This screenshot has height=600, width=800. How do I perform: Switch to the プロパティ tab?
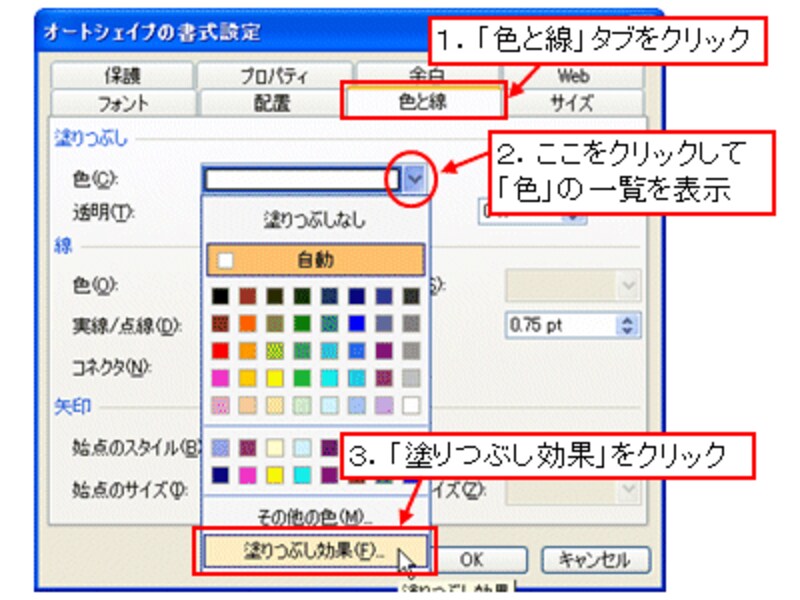274,76
